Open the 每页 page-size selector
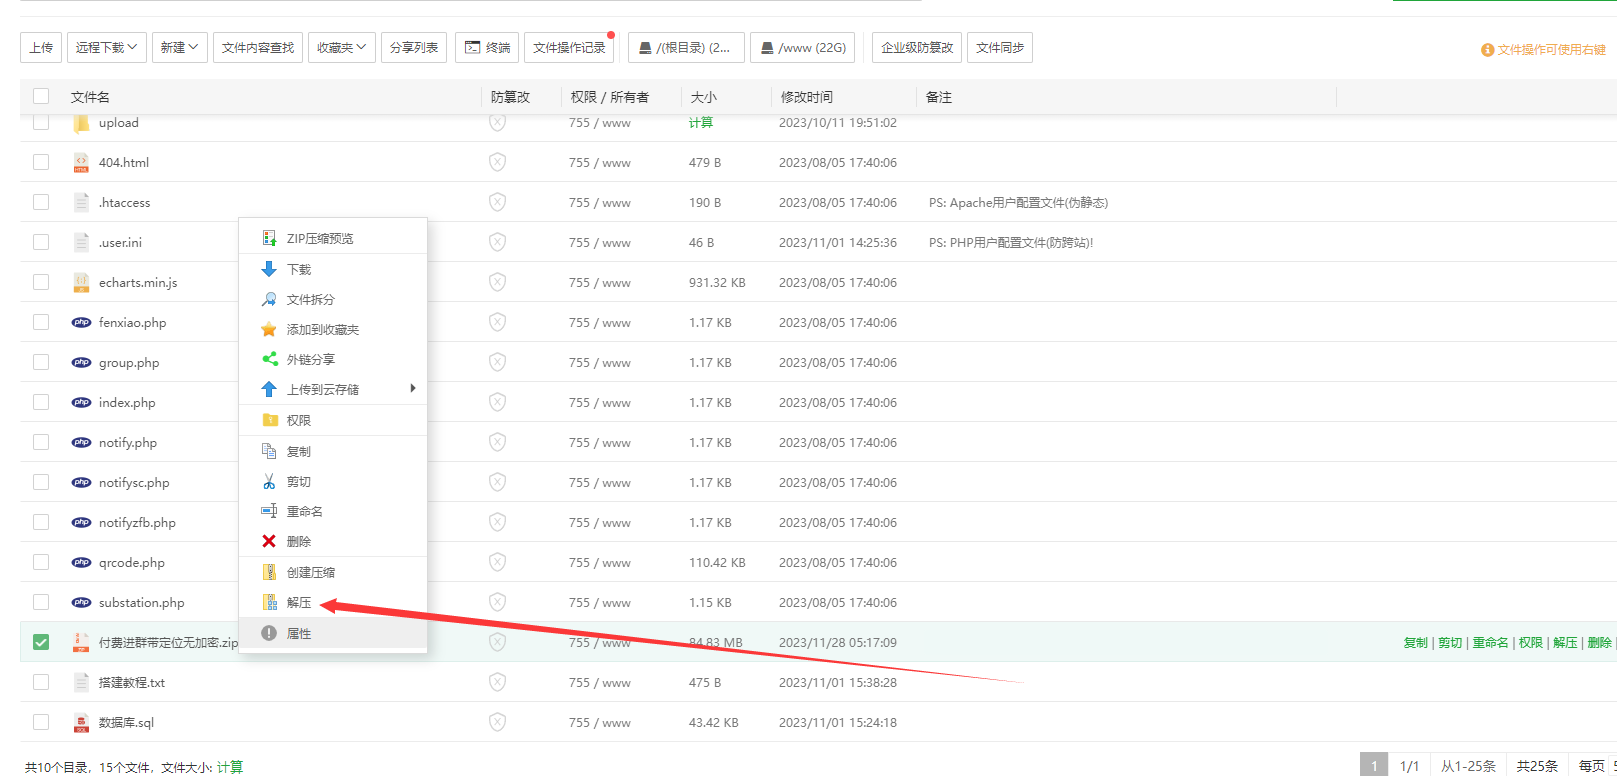This screenshot has height=776, width=1617. pos(1595,766)
